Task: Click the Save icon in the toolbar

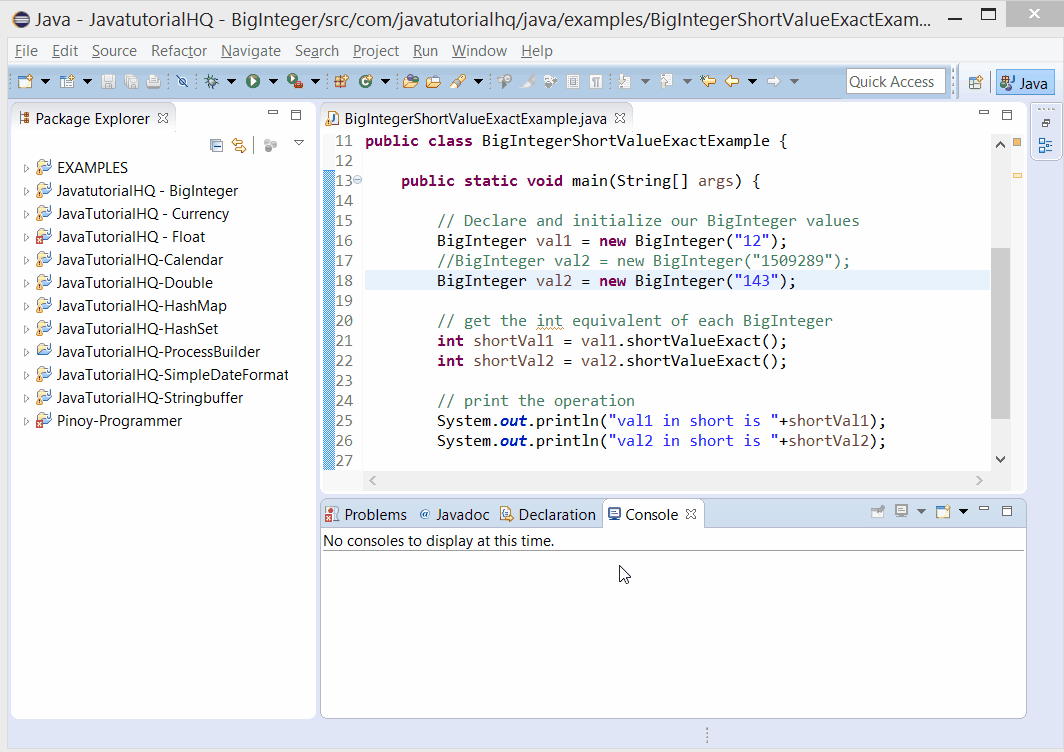Action: point(109,82)
